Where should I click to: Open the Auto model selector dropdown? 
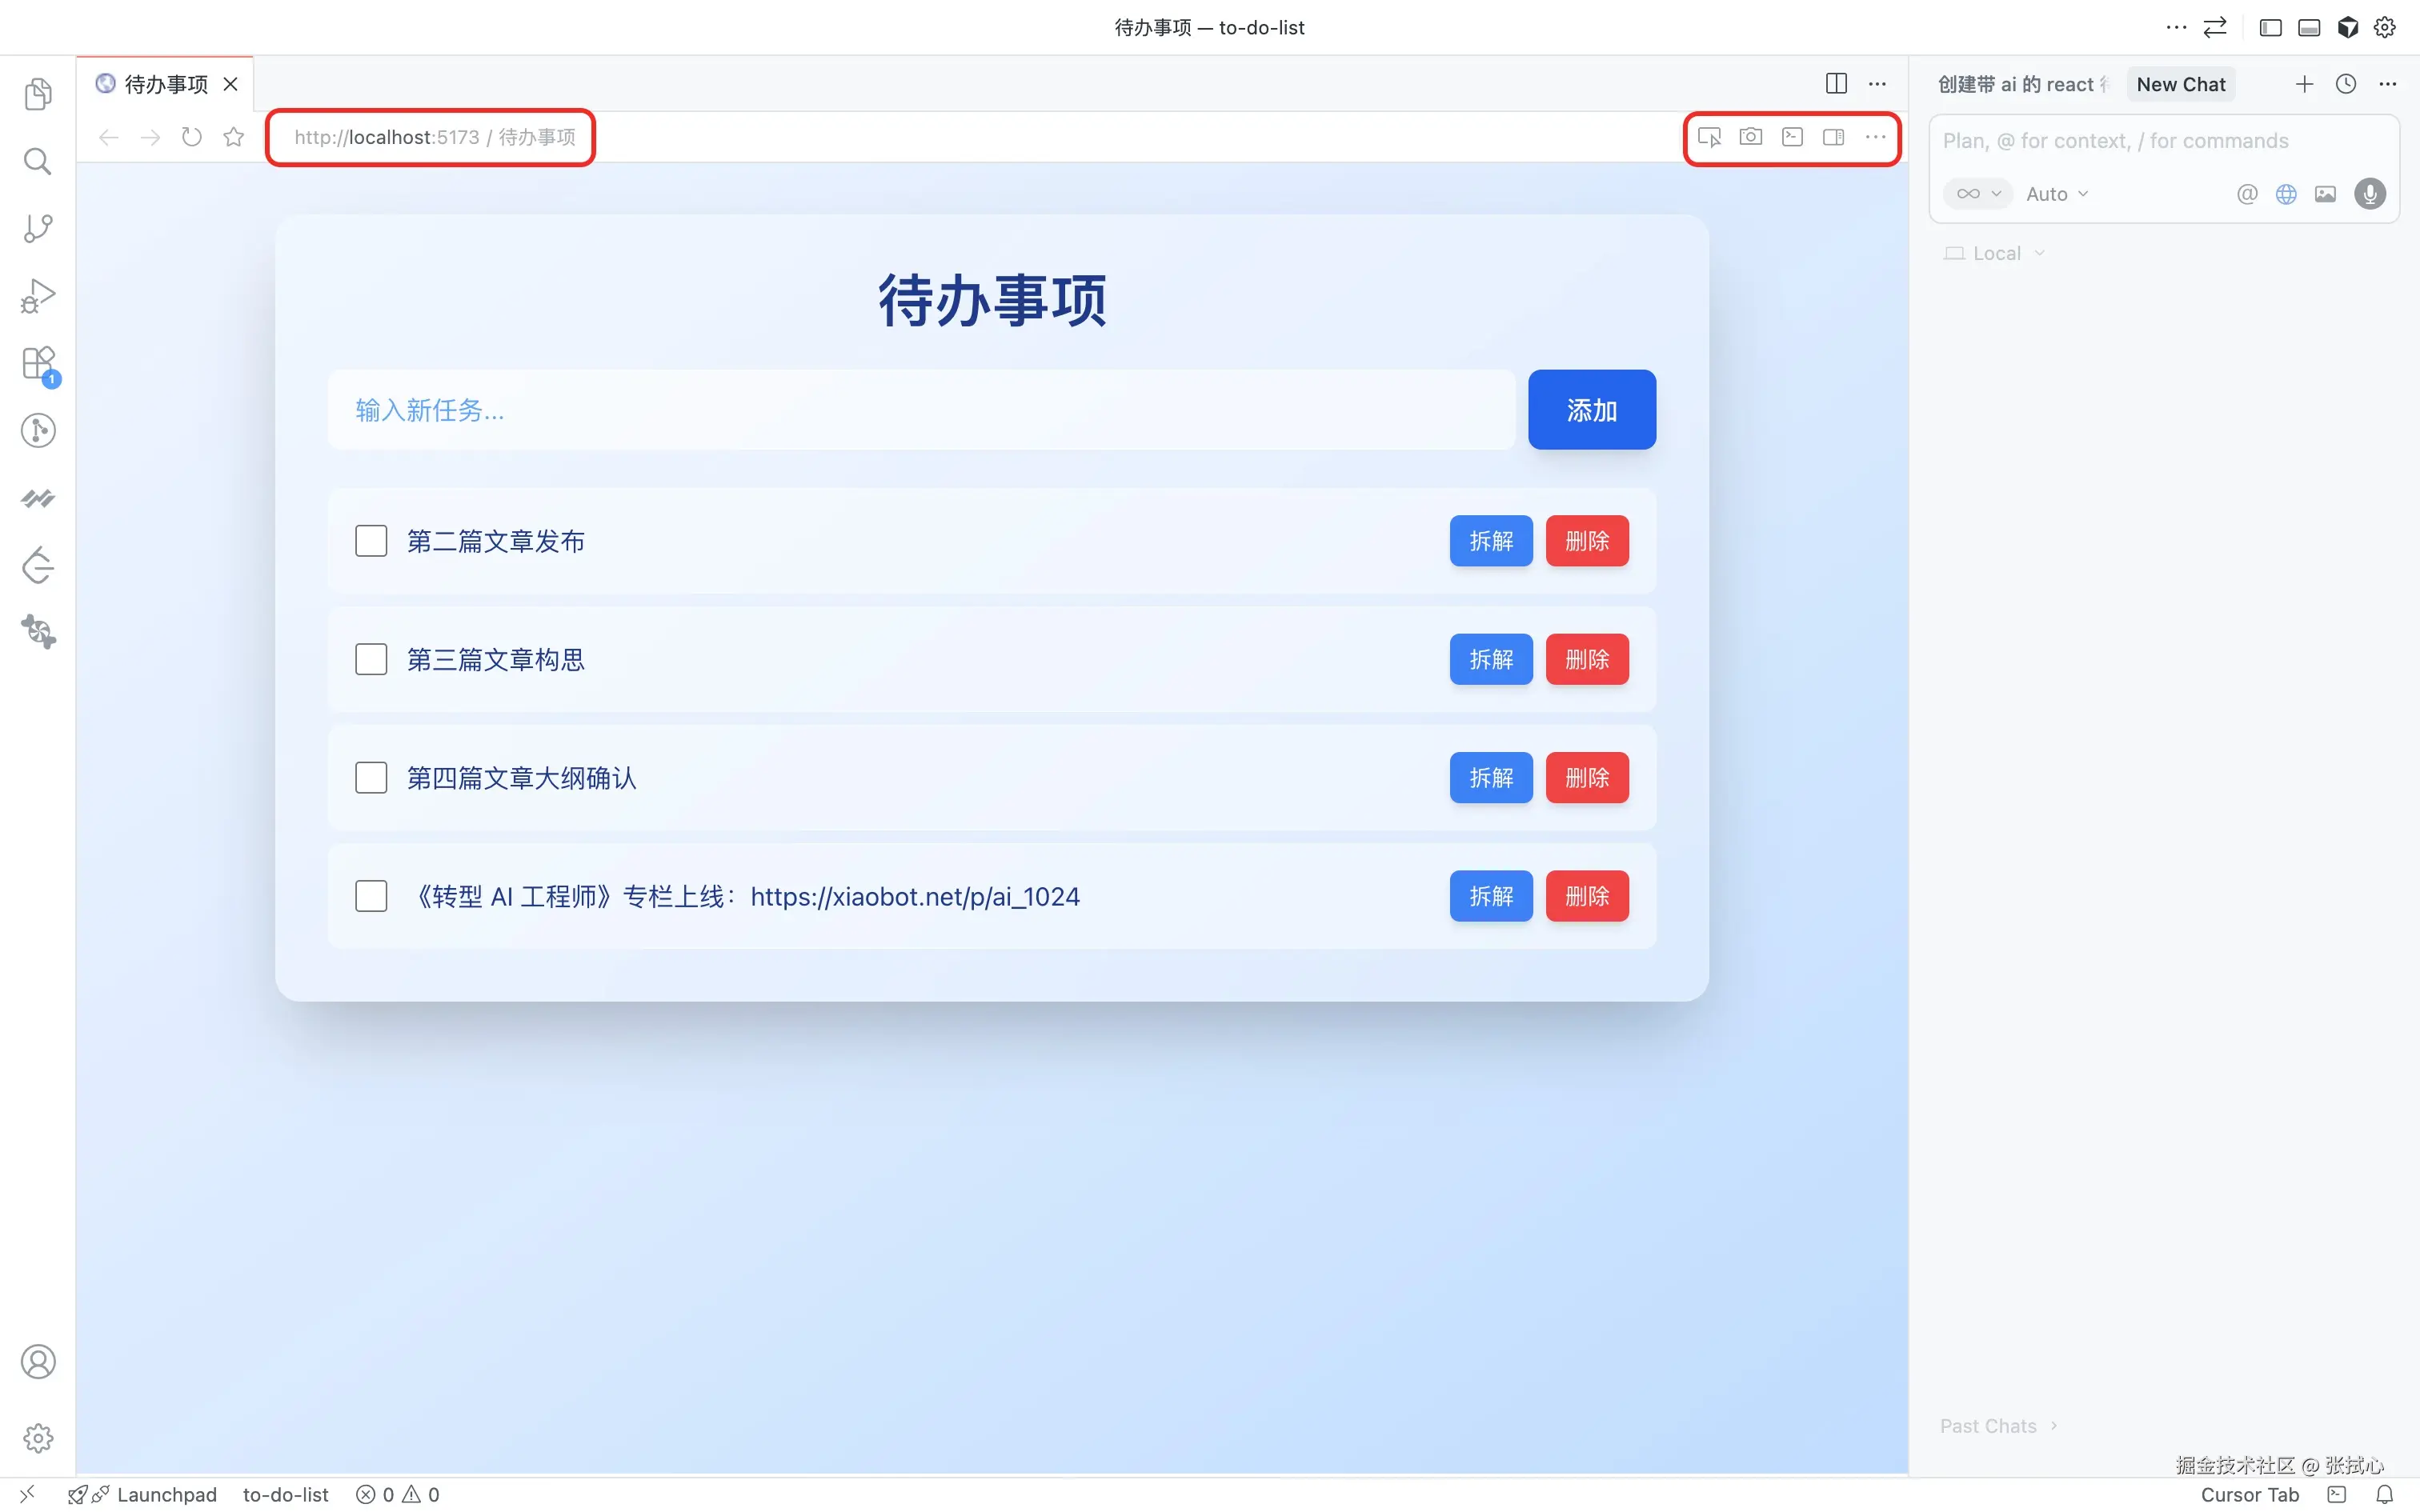click(x=2056, y=193)
